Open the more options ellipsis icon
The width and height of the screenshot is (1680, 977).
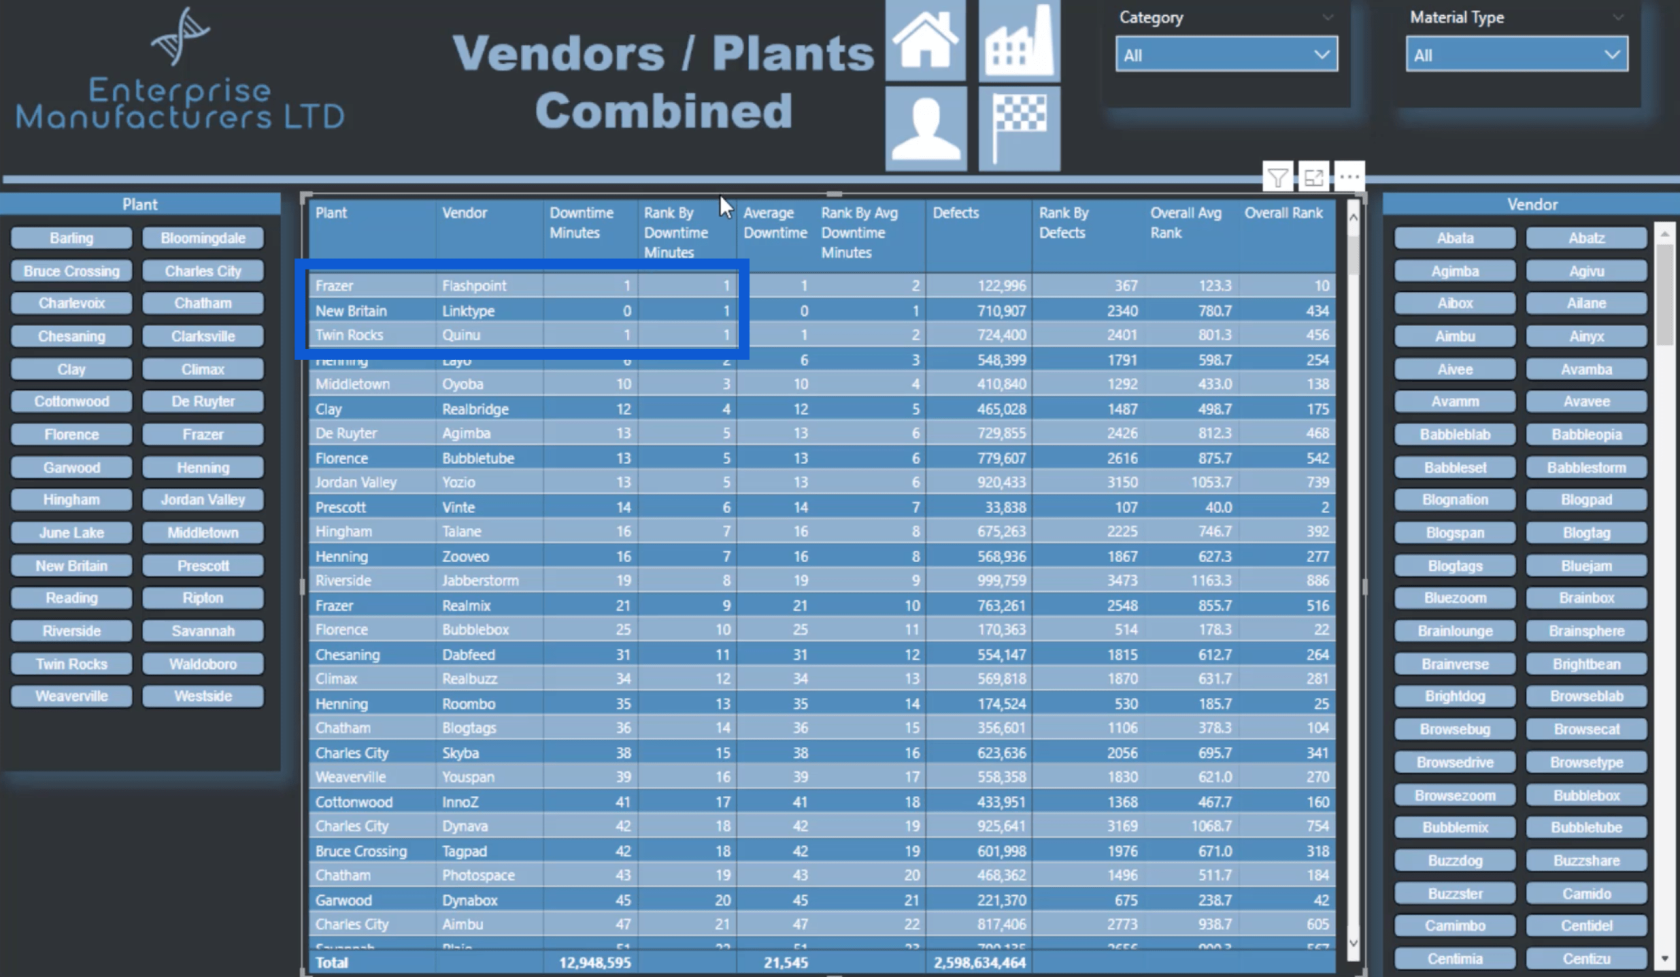pyautogui.click(x=1349, y=178)
